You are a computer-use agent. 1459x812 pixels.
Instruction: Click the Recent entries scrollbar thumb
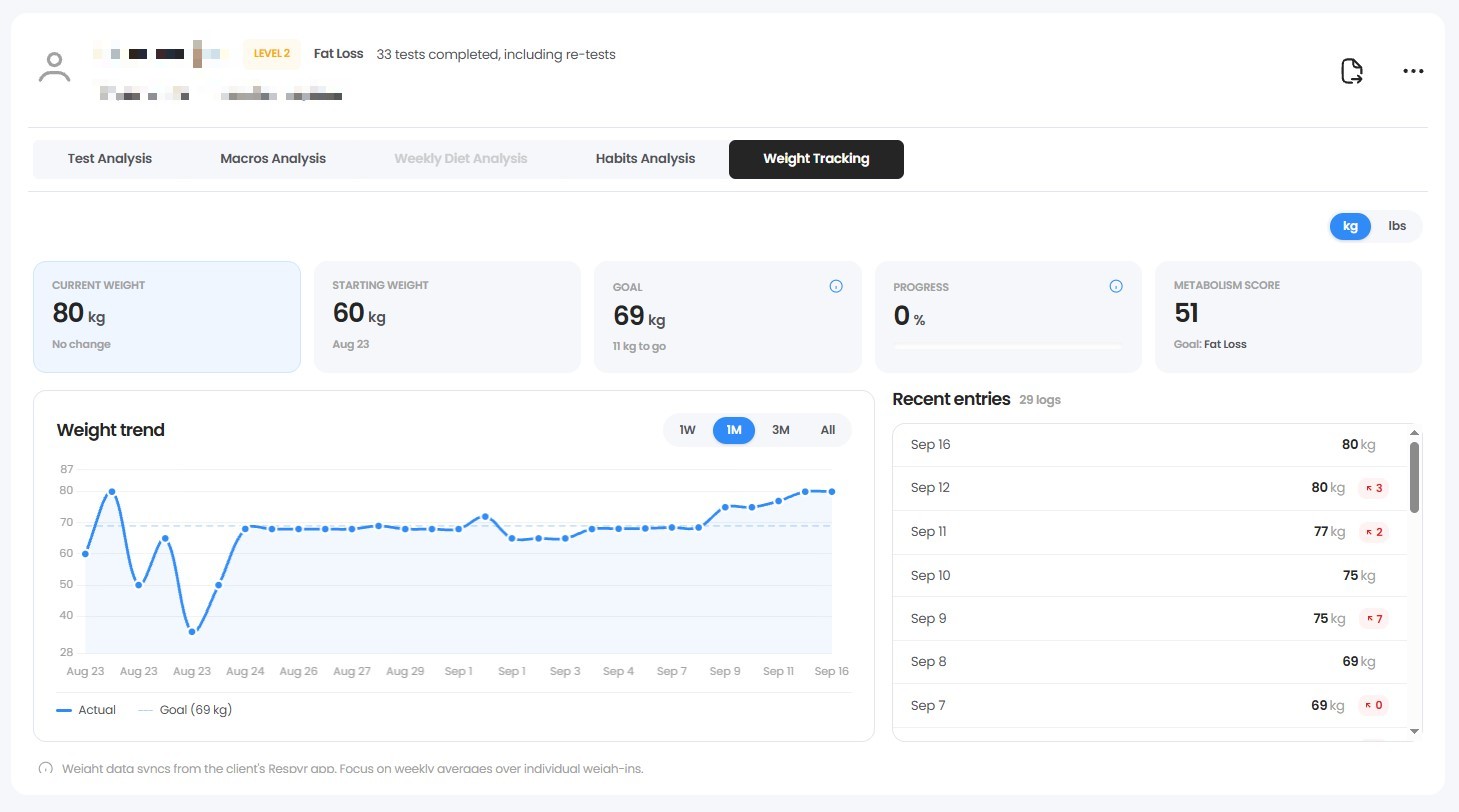point(1414,477)
